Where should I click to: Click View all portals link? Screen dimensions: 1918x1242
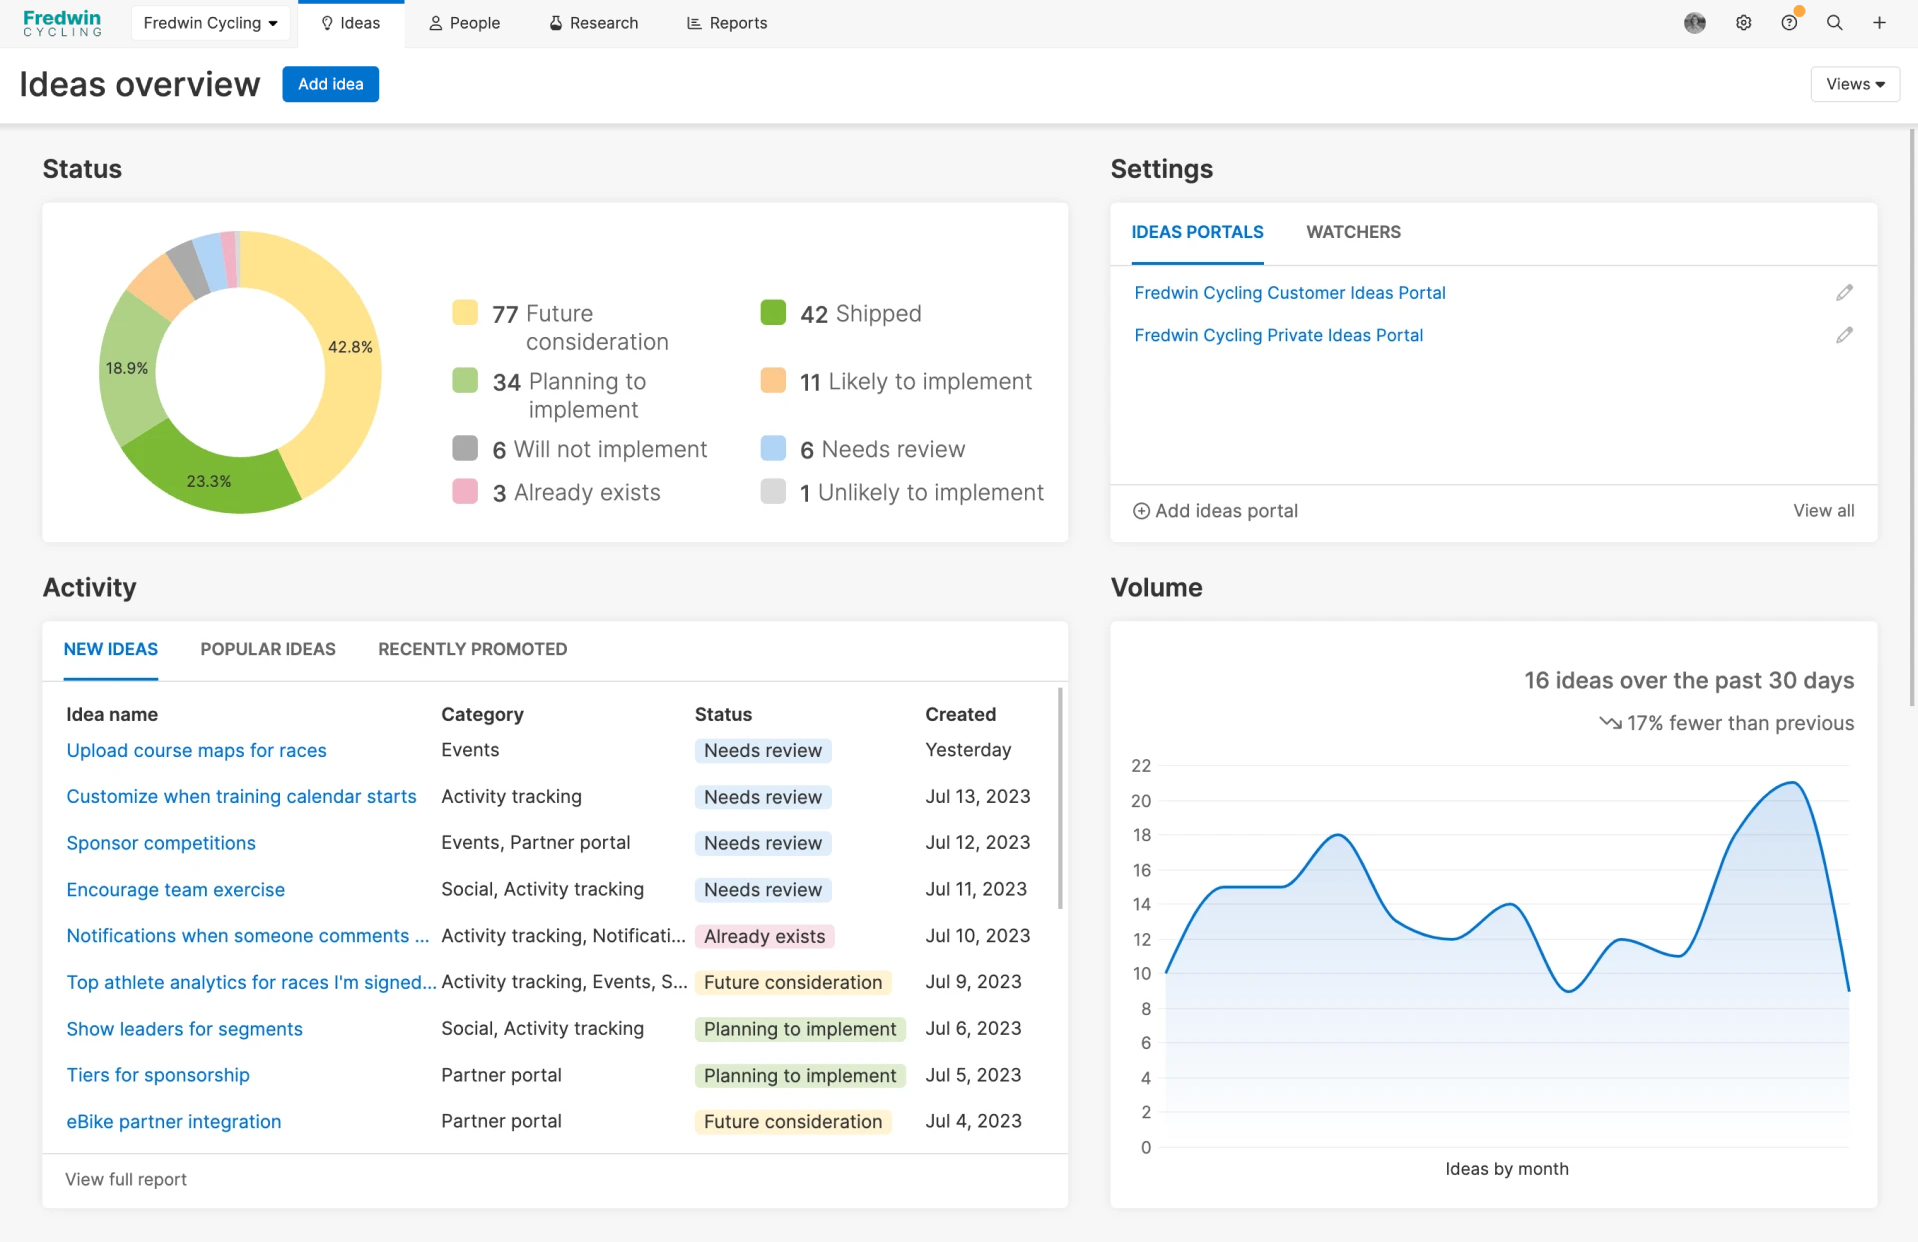click(1823, 511)
